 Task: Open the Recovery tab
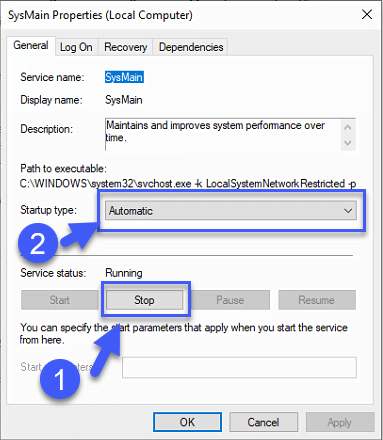click(x=125, y=47)
